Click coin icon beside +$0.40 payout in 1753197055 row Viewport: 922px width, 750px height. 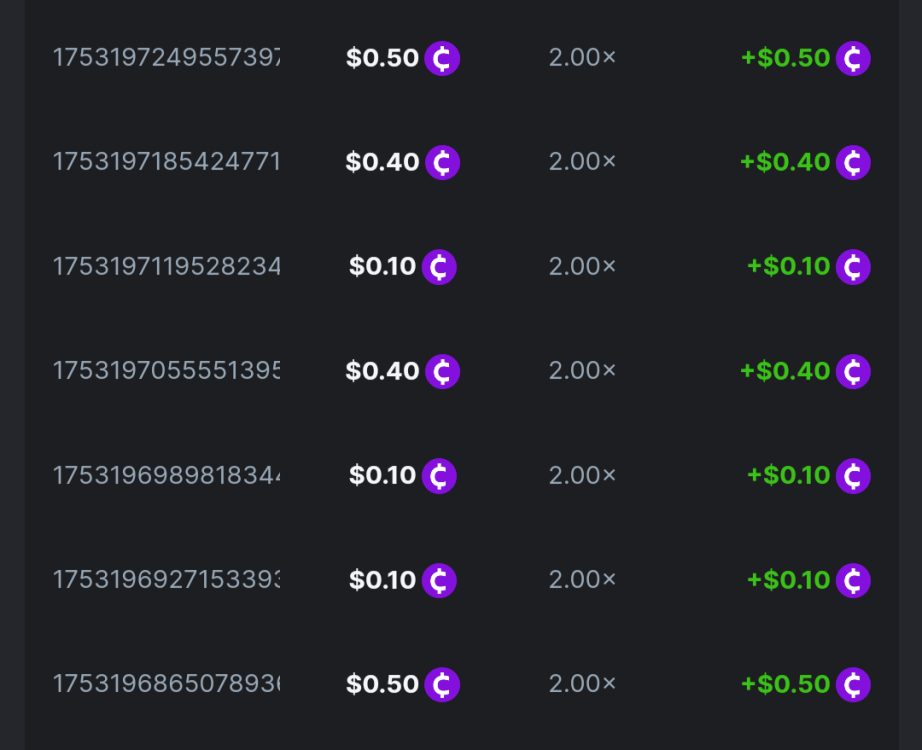click(x=853, y=371)
